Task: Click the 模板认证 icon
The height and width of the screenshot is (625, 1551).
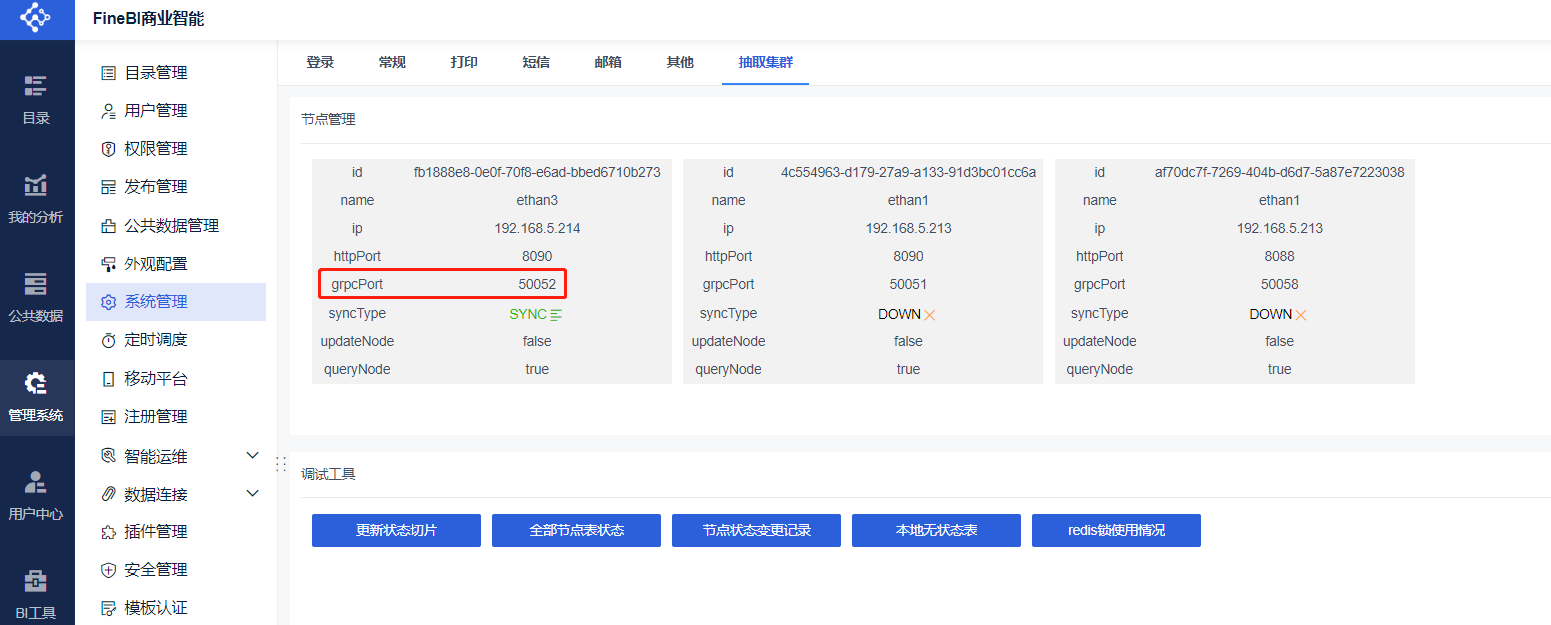Action: tap(109, 608)
